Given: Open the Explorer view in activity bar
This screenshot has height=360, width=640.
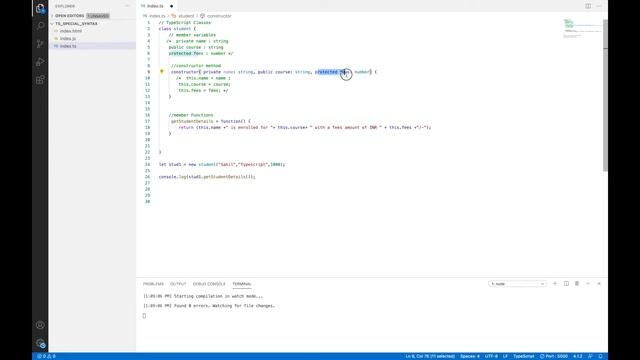Looking at the screenshot, I should (x=40, y=8).
